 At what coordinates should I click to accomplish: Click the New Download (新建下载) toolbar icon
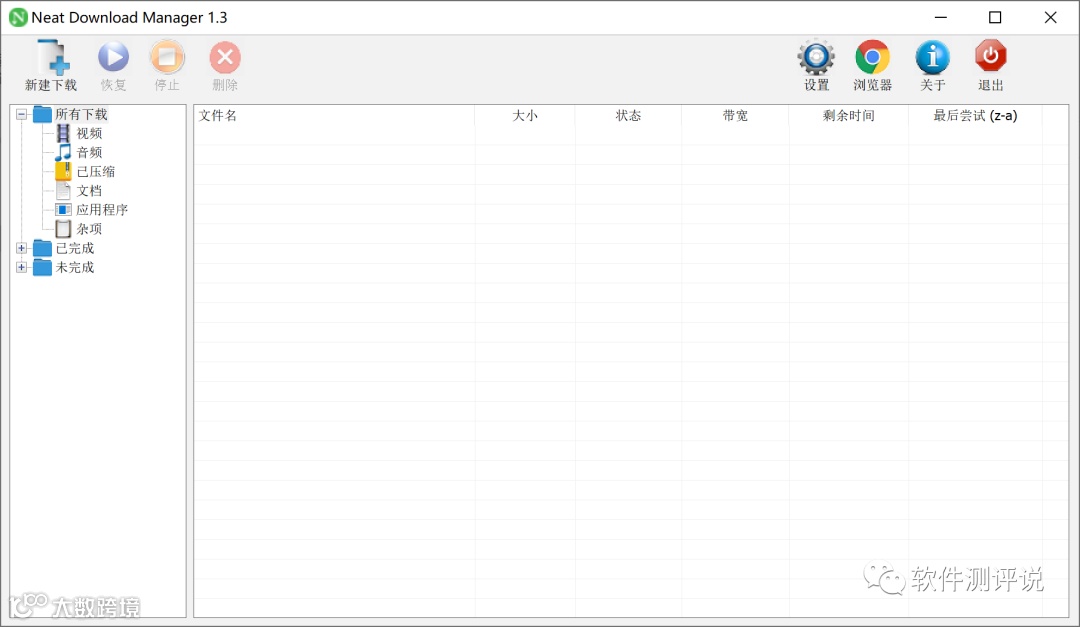(x=53, y=56)
